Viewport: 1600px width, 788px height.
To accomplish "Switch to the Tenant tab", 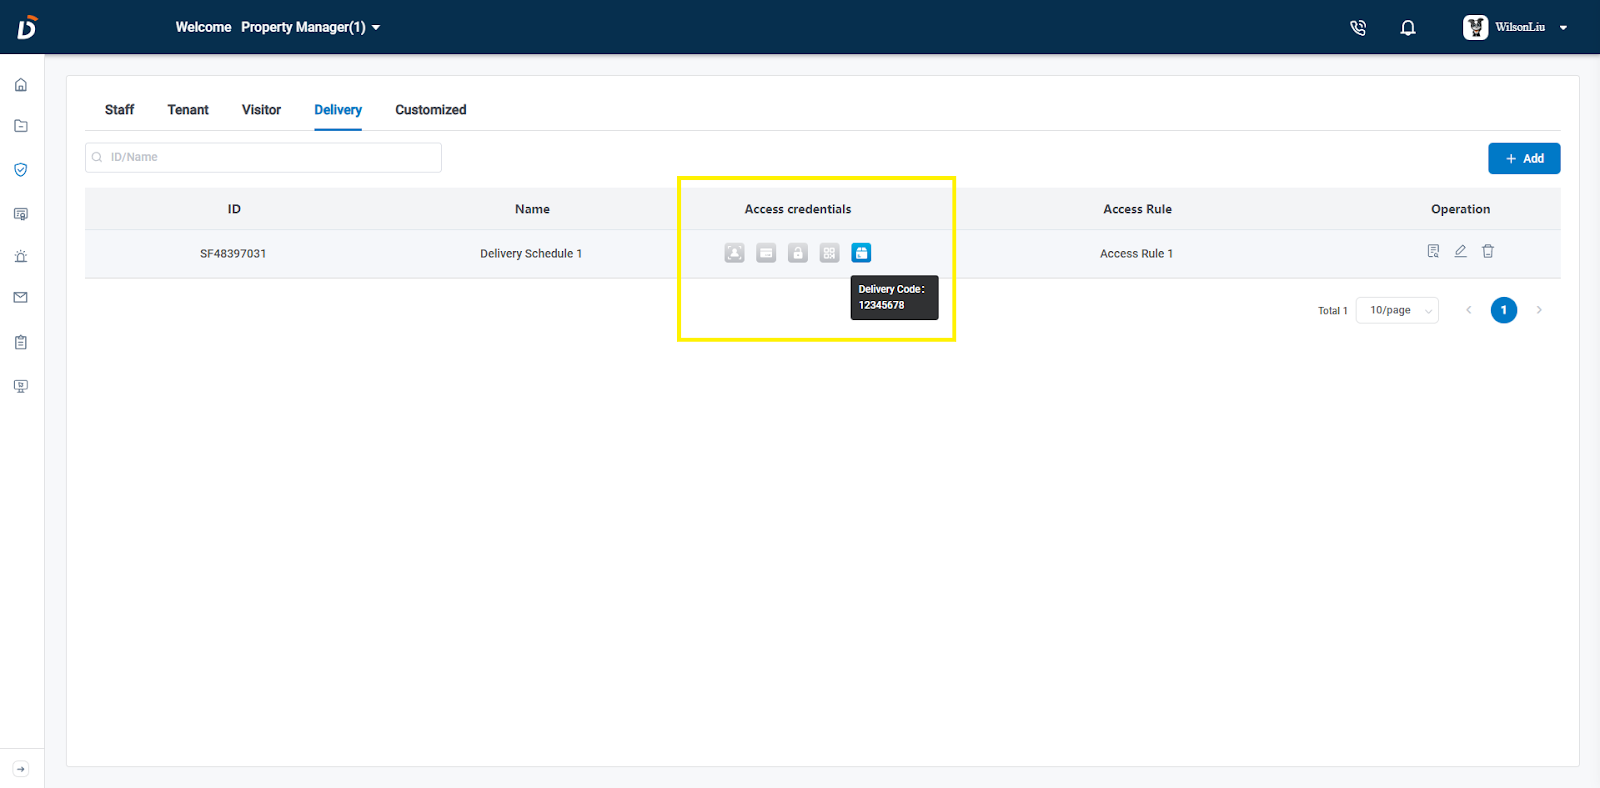I will click(188, 110).
